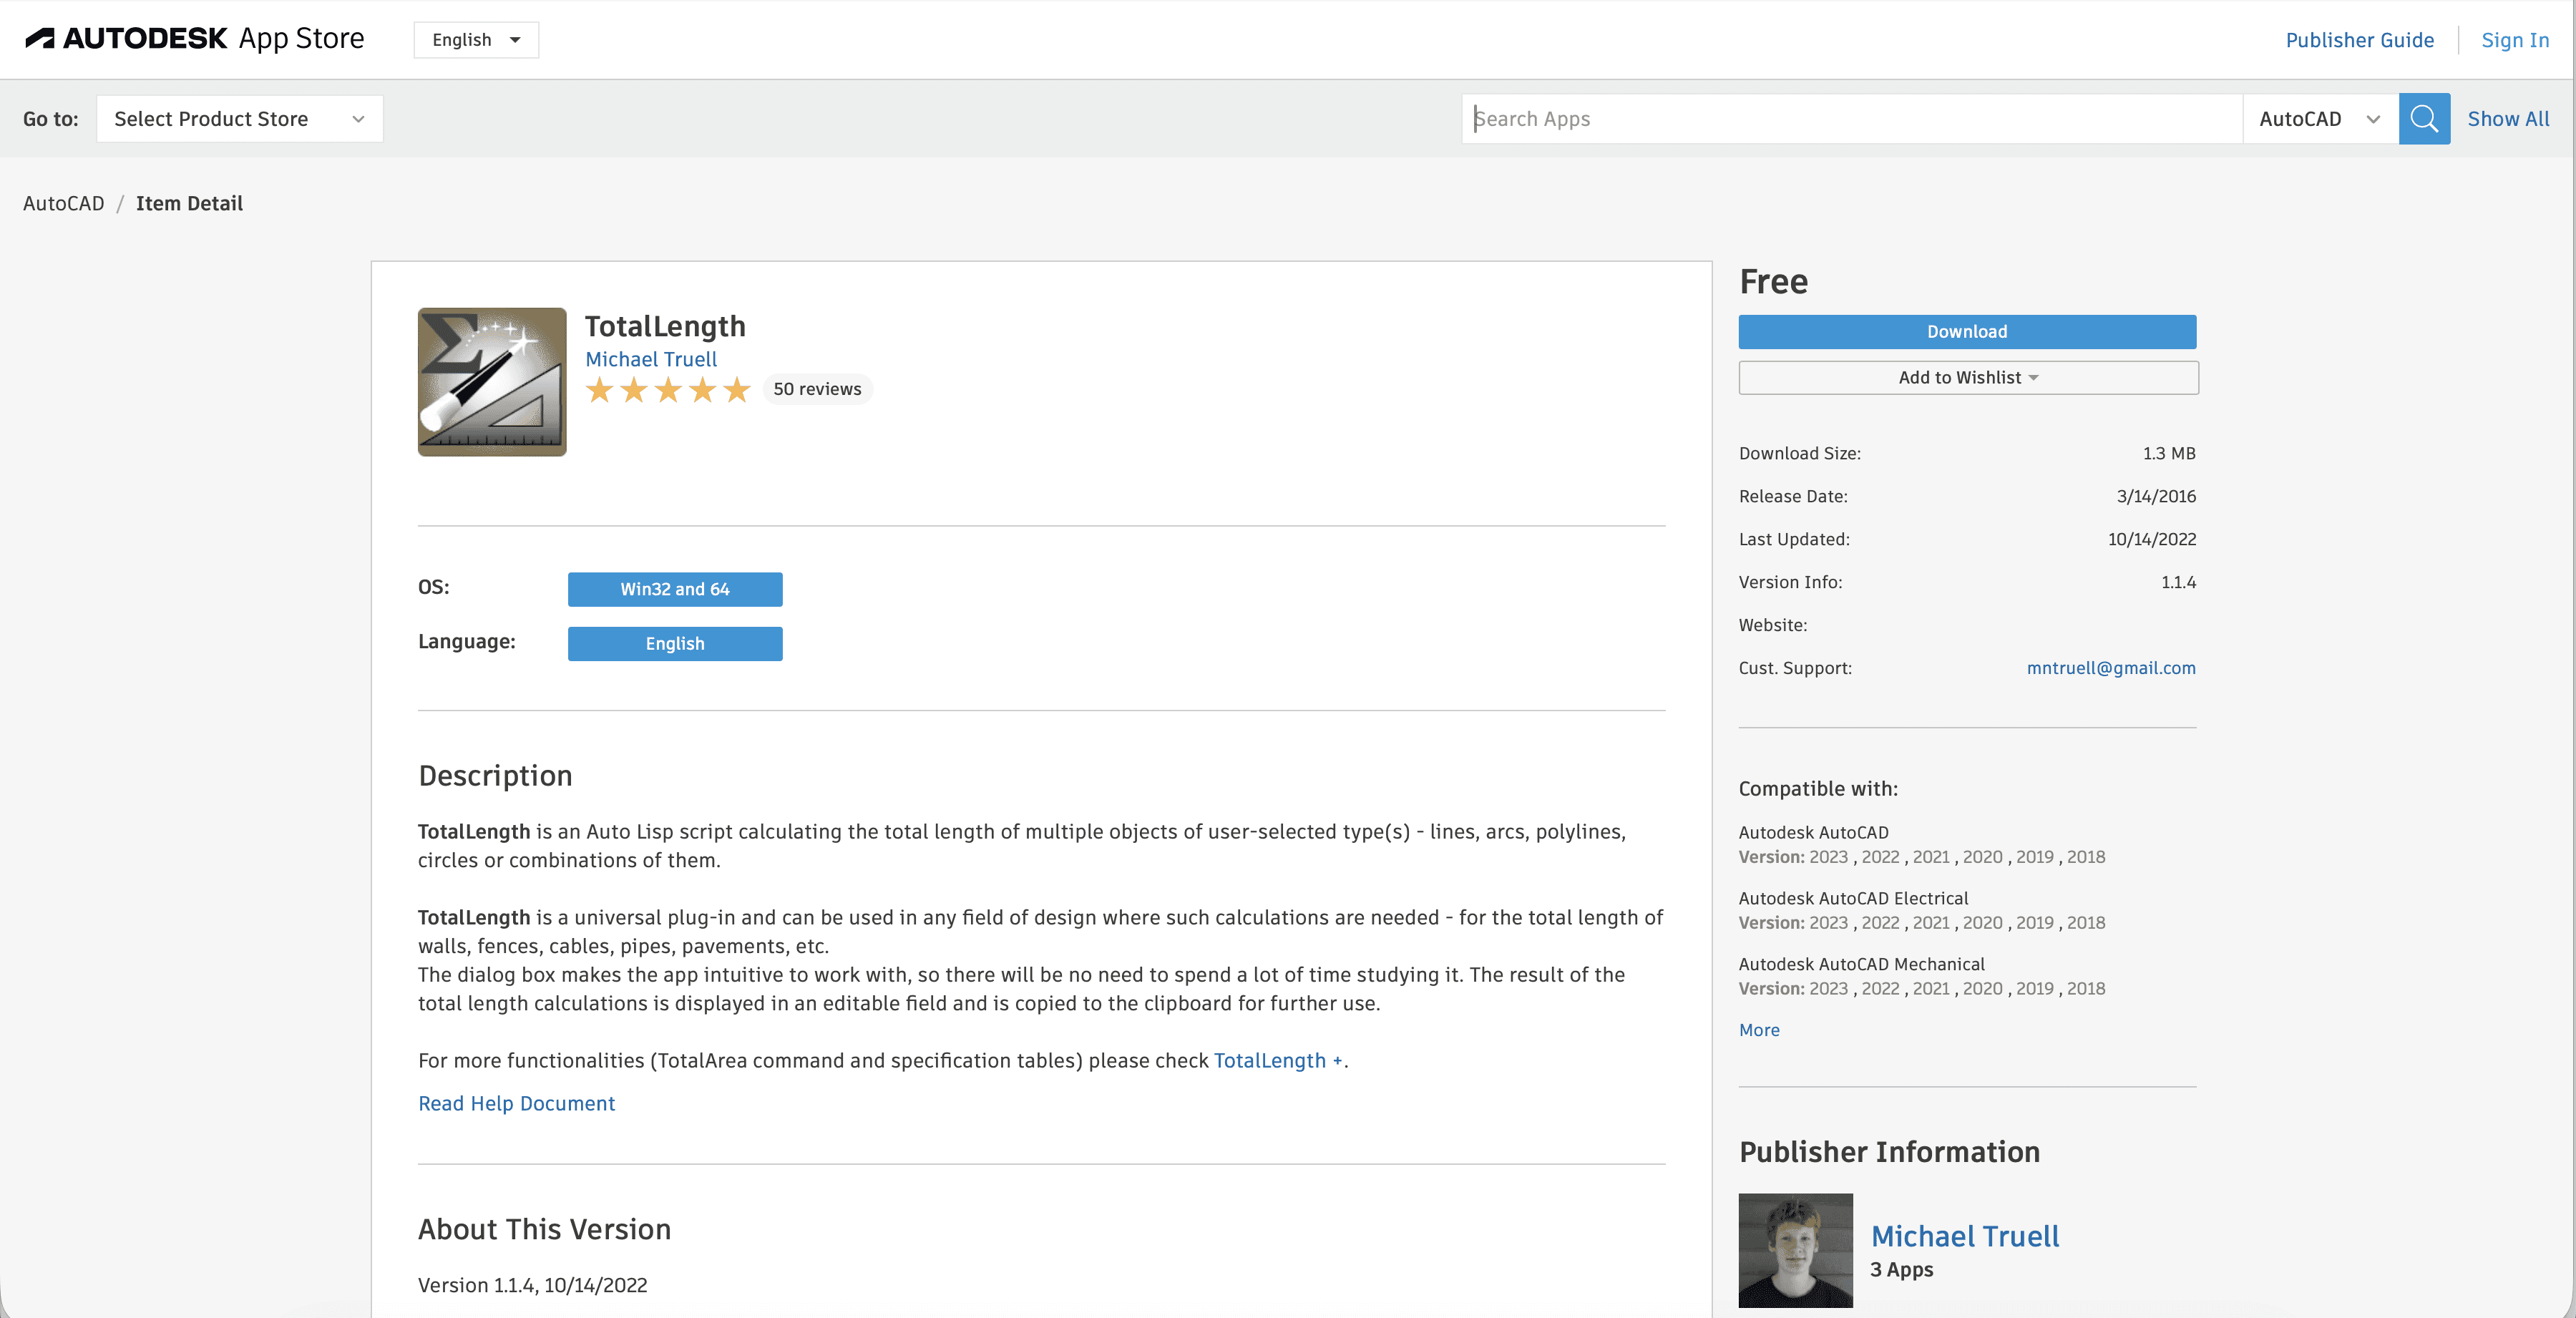Open the Publisher Guide link
Viewport: 2576px width, 1318px height.
pos(2358,40)
